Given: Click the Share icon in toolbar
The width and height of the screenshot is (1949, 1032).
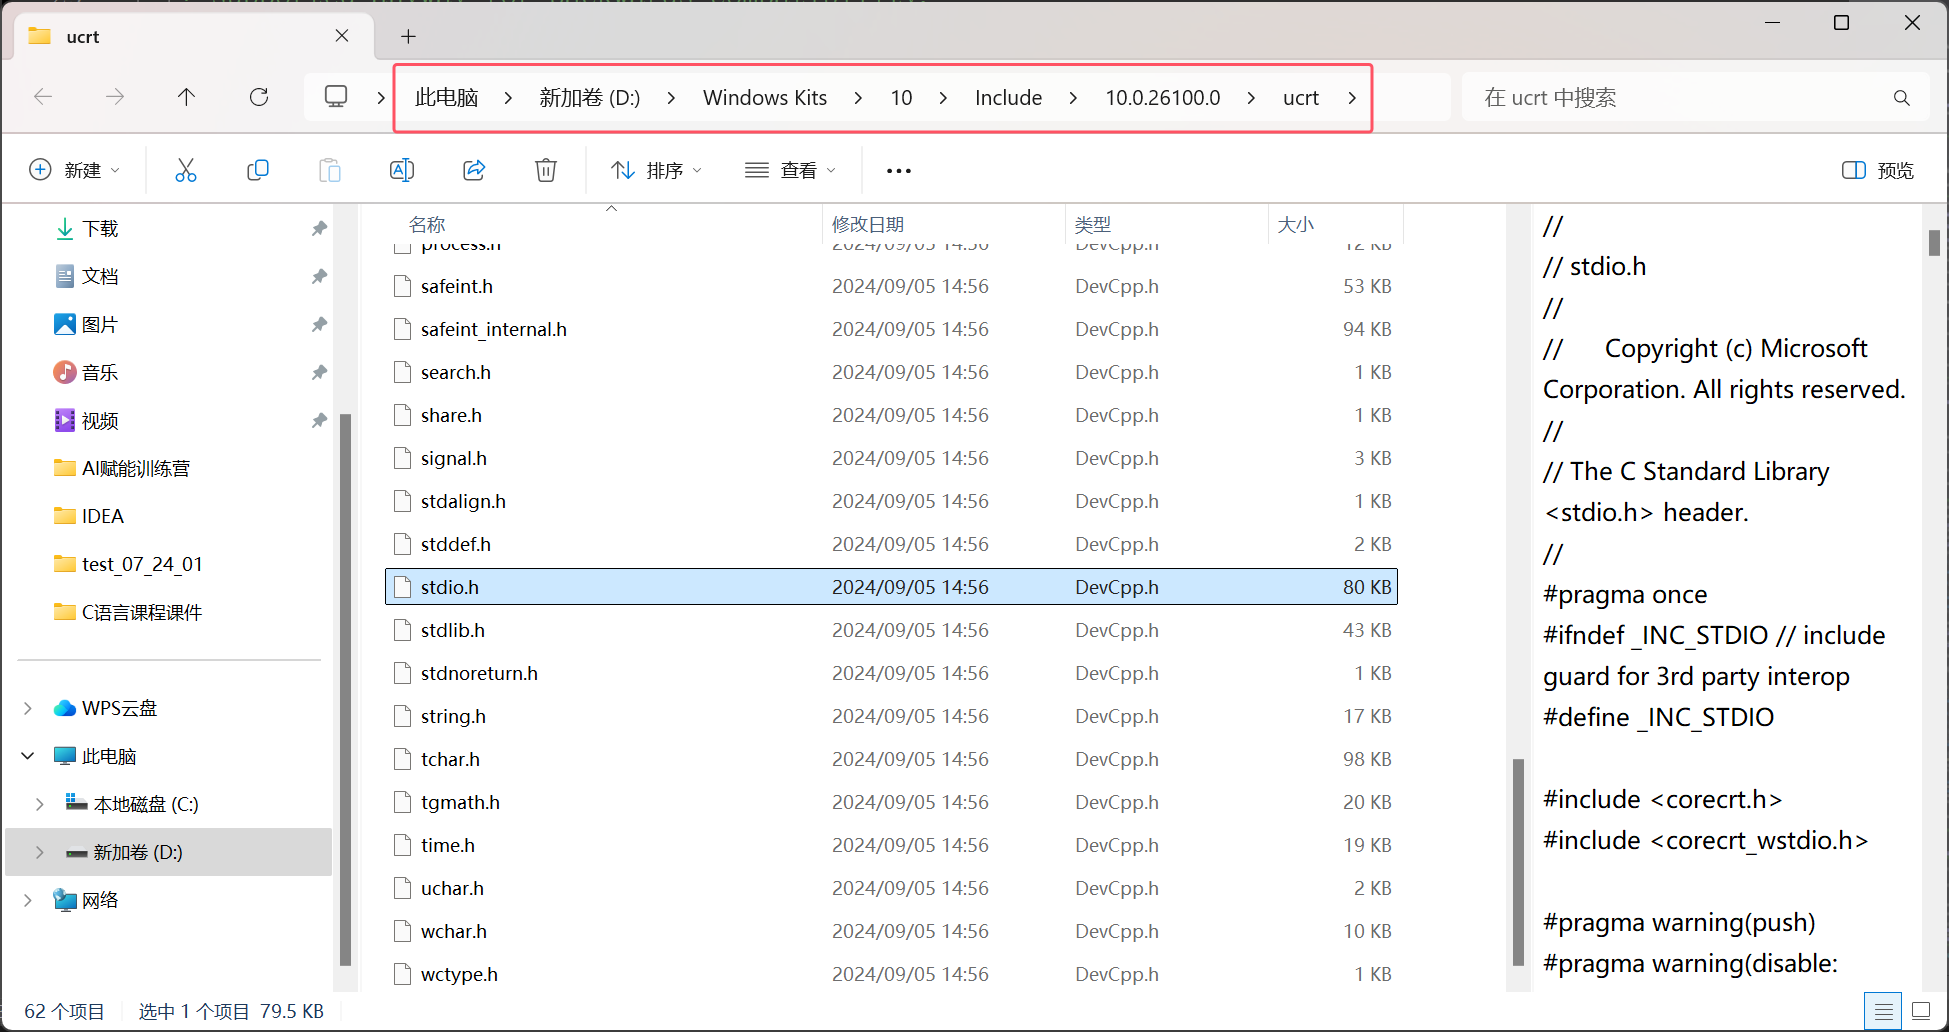Looking at the screenshot, I should (474, 170).
